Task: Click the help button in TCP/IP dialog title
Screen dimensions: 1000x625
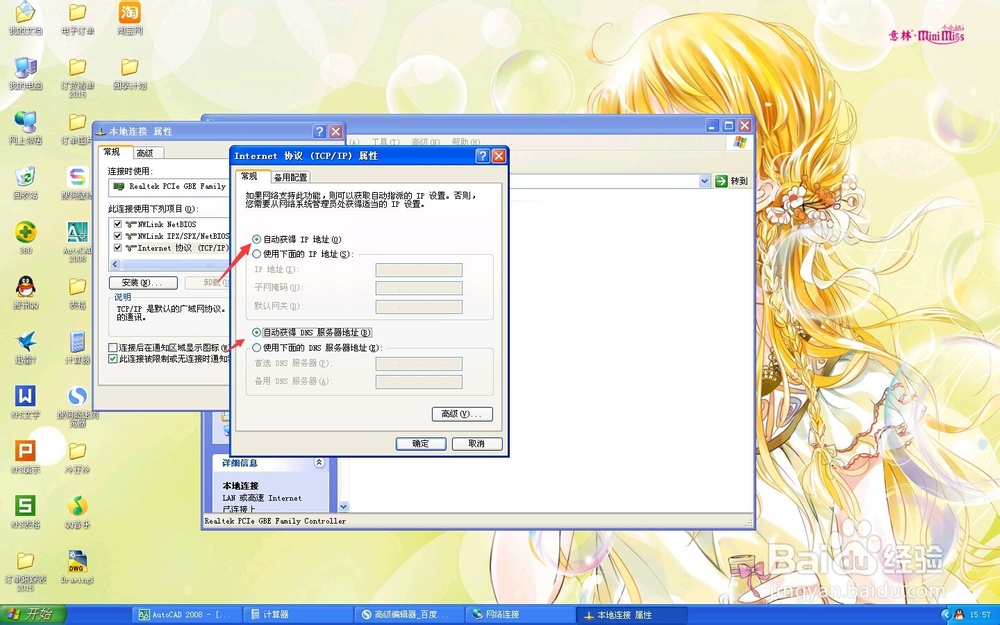Action: click(x=483, y=156)
